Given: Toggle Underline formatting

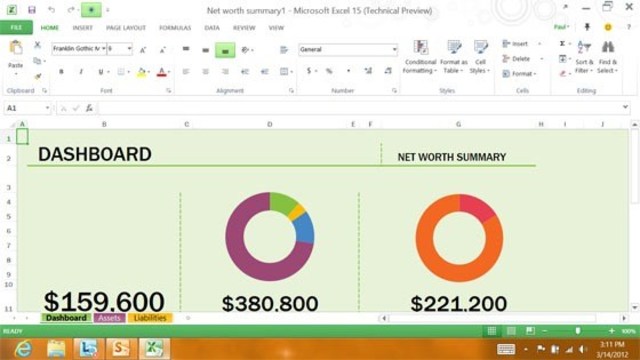Looking at the screenshot, I should (x=100, y=72).
